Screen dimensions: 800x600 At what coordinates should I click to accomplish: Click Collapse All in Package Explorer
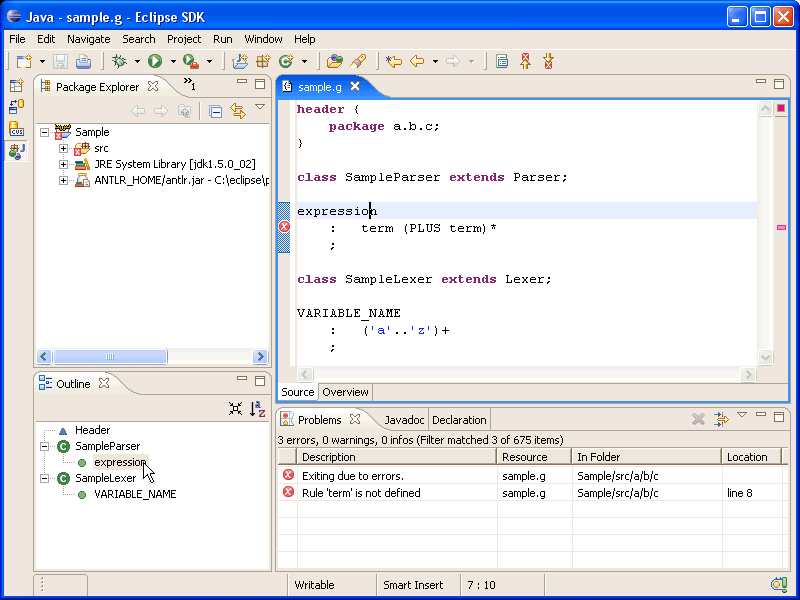[x=215, y=111]
